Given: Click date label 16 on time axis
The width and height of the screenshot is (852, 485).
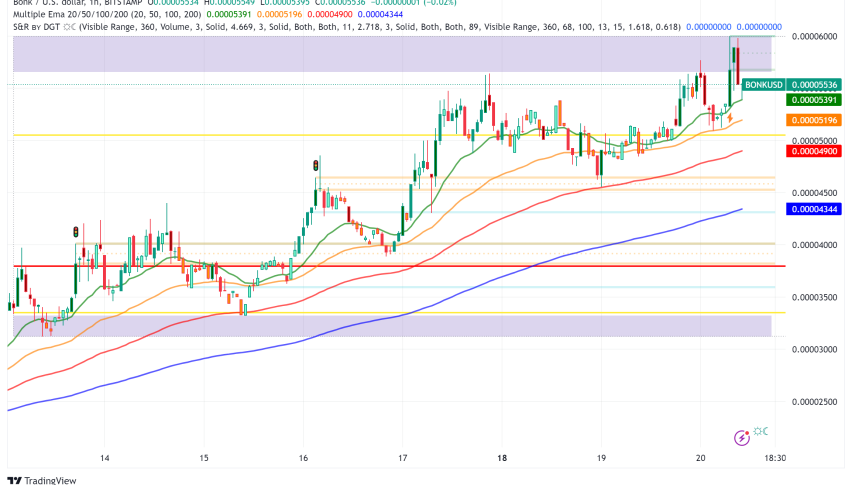Looking at the screenshot, I should [x=303, y=458].
